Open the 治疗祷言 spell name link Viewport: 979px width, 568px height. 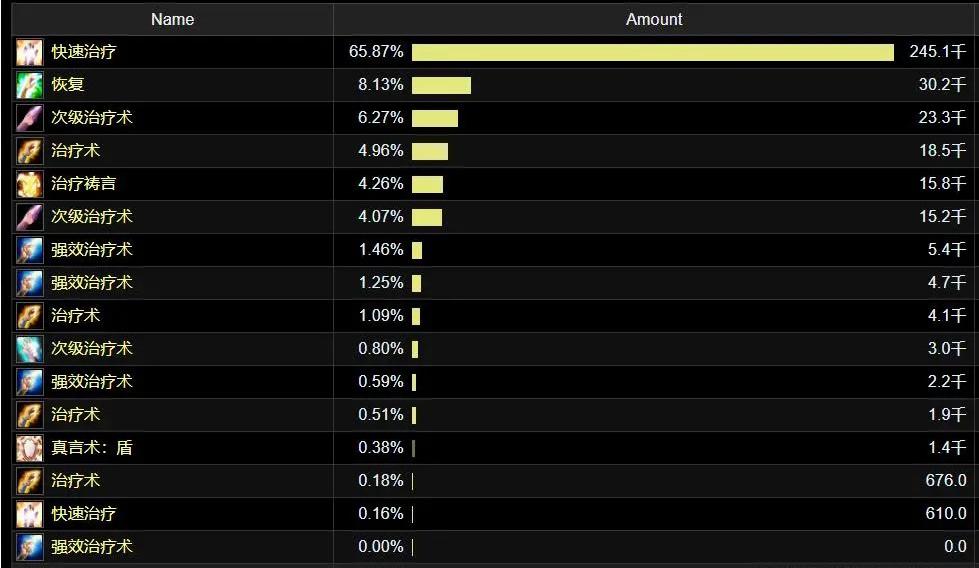(84, 184)
